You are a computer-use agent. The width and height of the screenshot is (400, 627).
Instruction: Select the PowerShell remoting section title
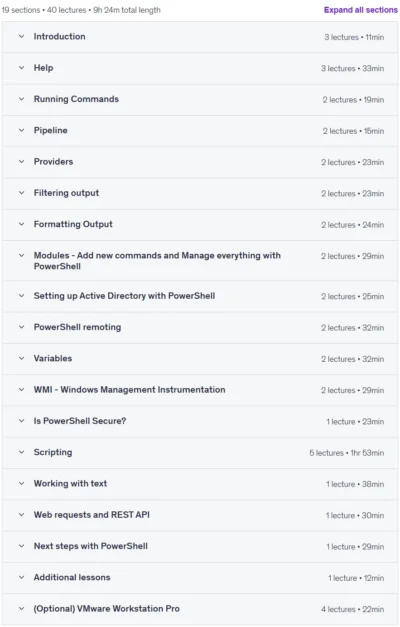[x=77, y=327]
